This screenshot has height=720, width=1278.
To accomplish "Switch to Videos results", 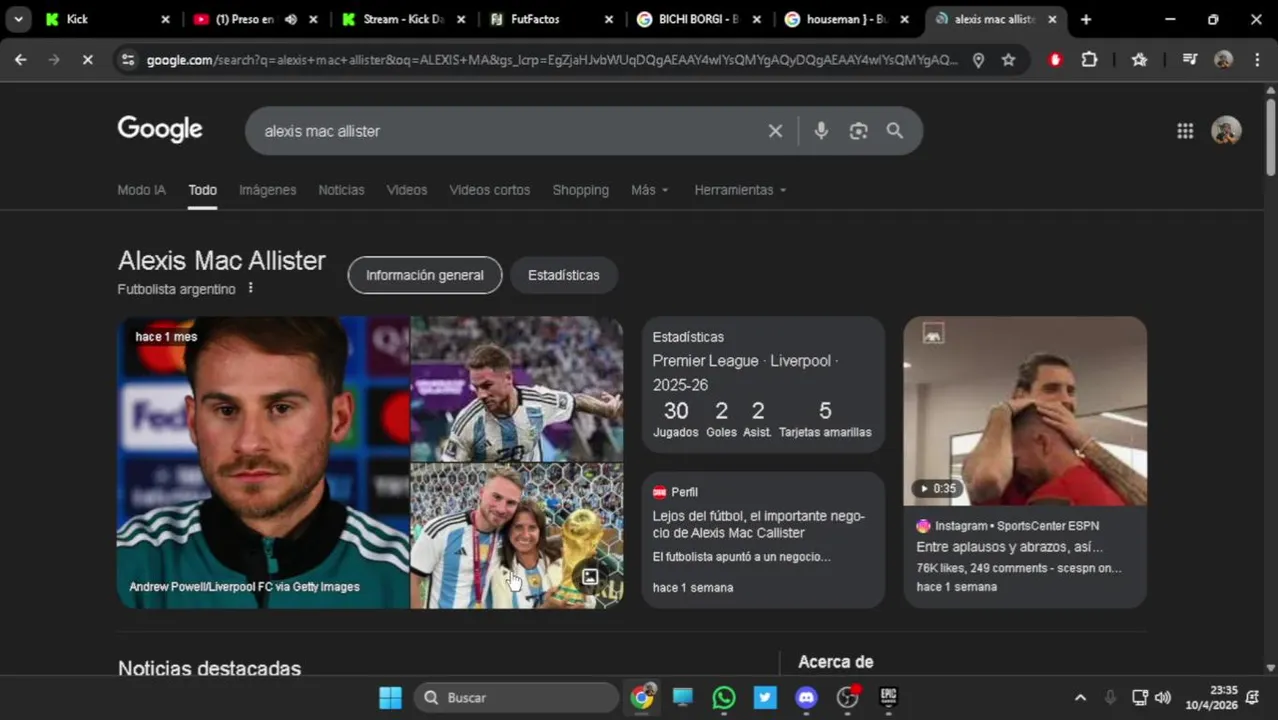I will [x=406, y=190].
